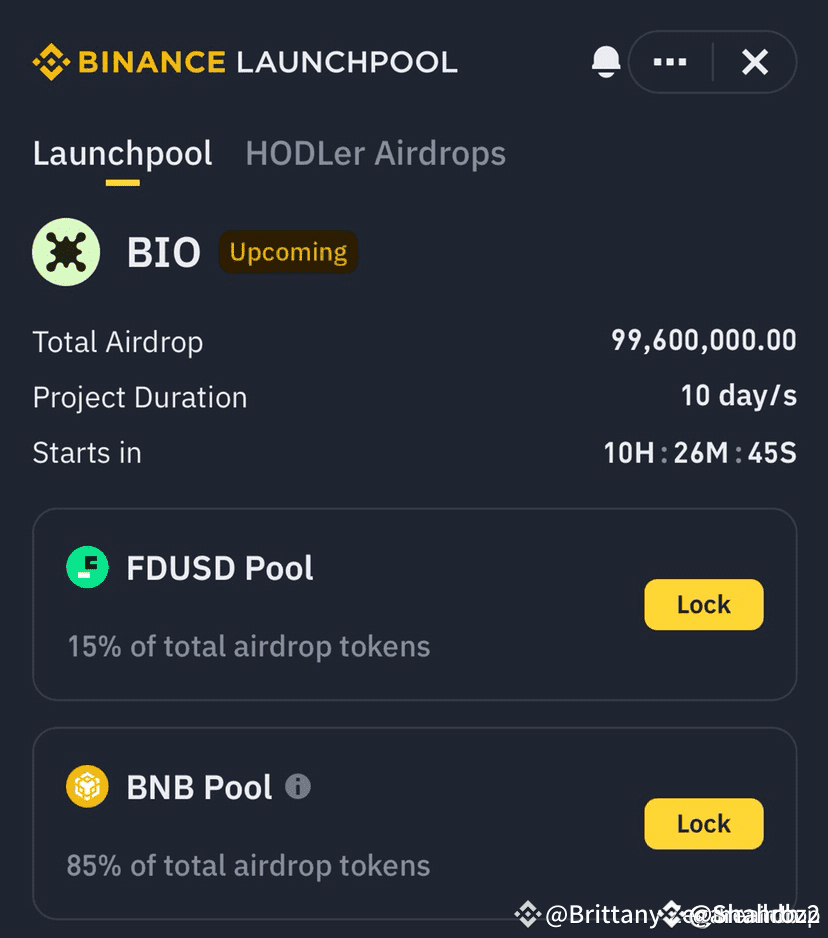Image resolution: width=828 pixels, height=938 pixels.
Task: Switch to the HODLer Airdrops tab
Action: [376, 154]
